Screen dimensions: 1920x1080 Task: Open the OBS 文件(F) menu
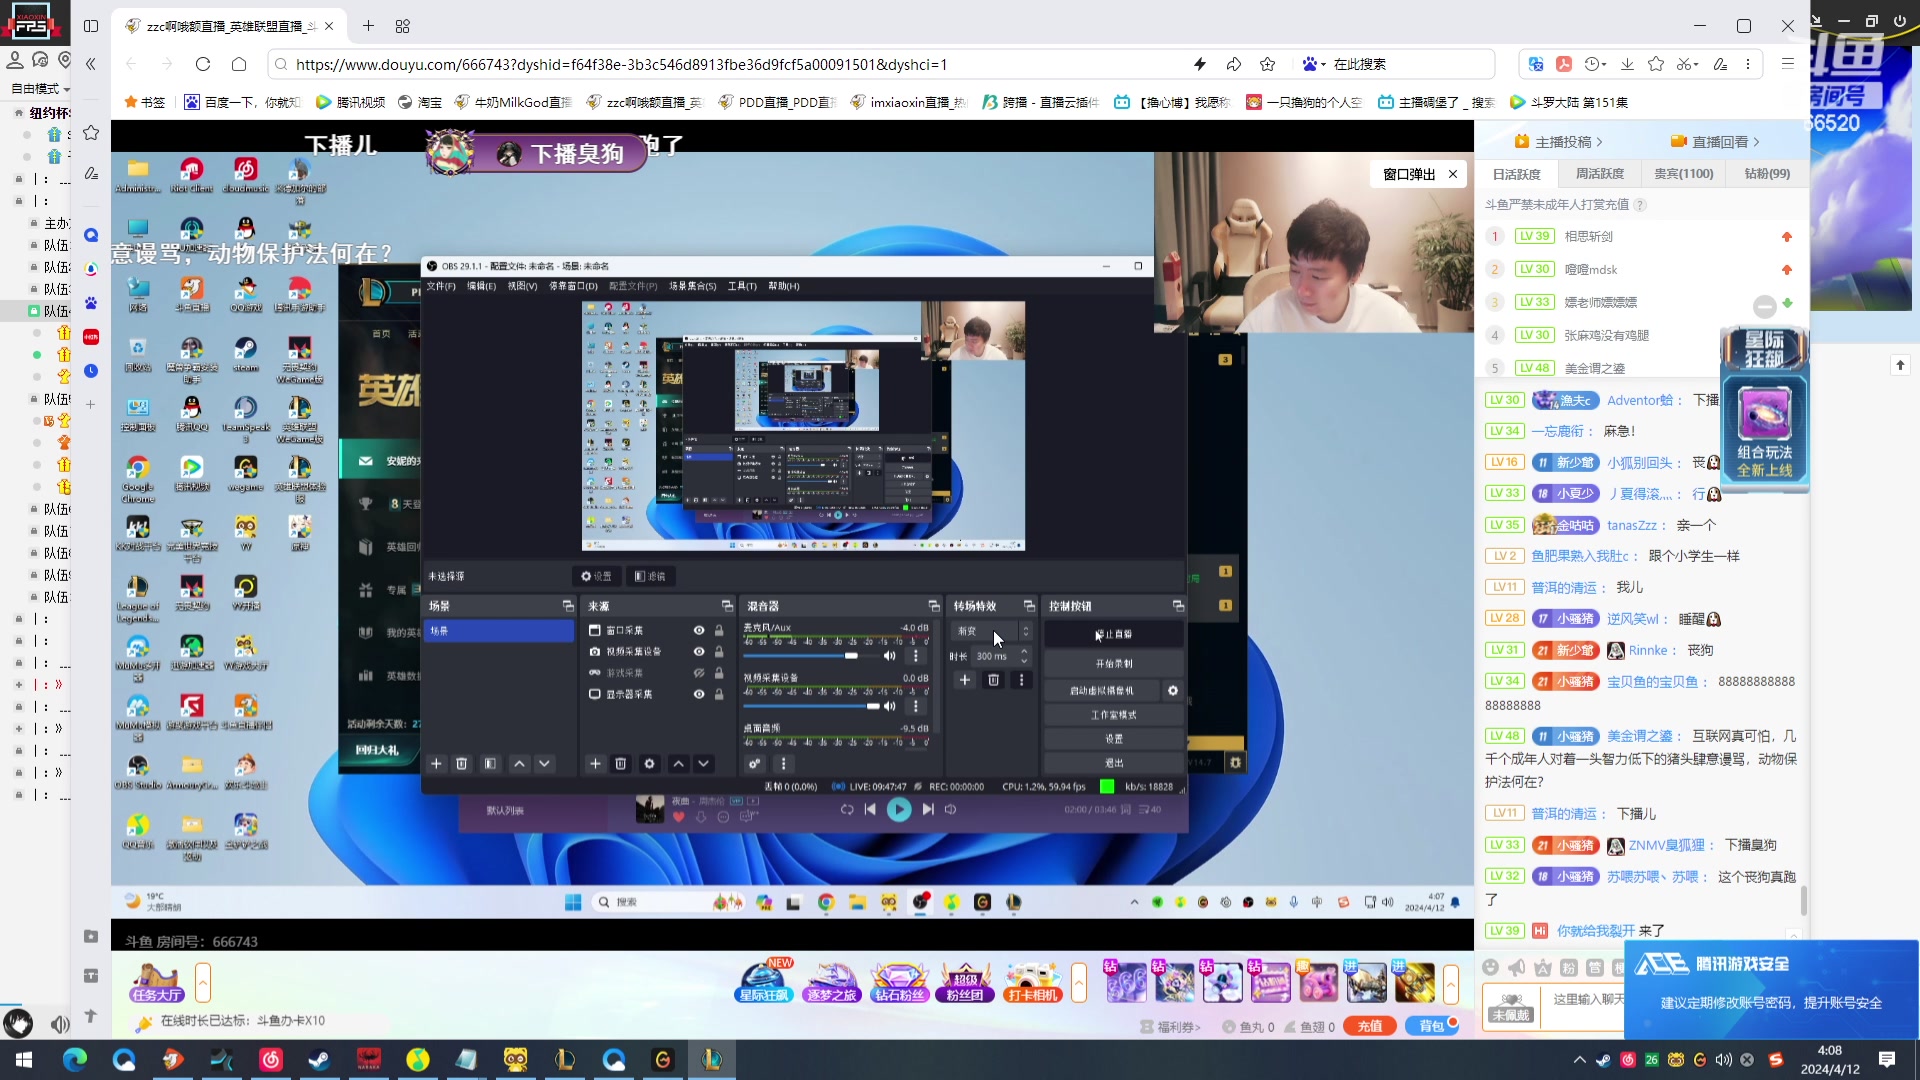(441, 286)
